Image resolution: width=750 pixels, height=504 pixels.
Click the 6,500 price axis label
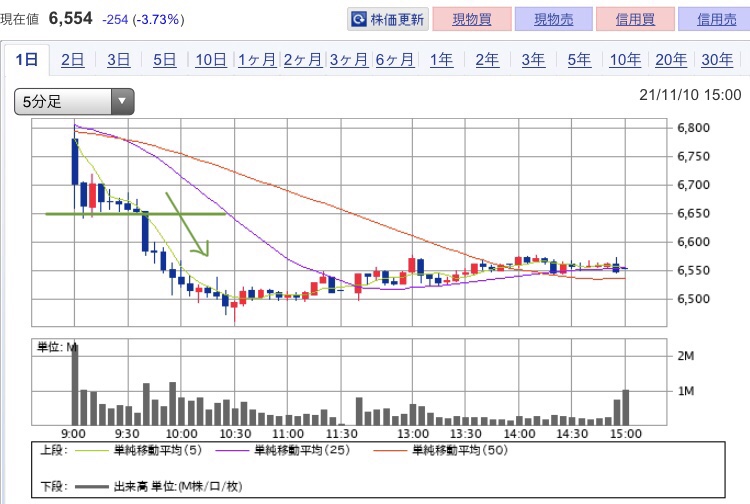pos(694,299)
